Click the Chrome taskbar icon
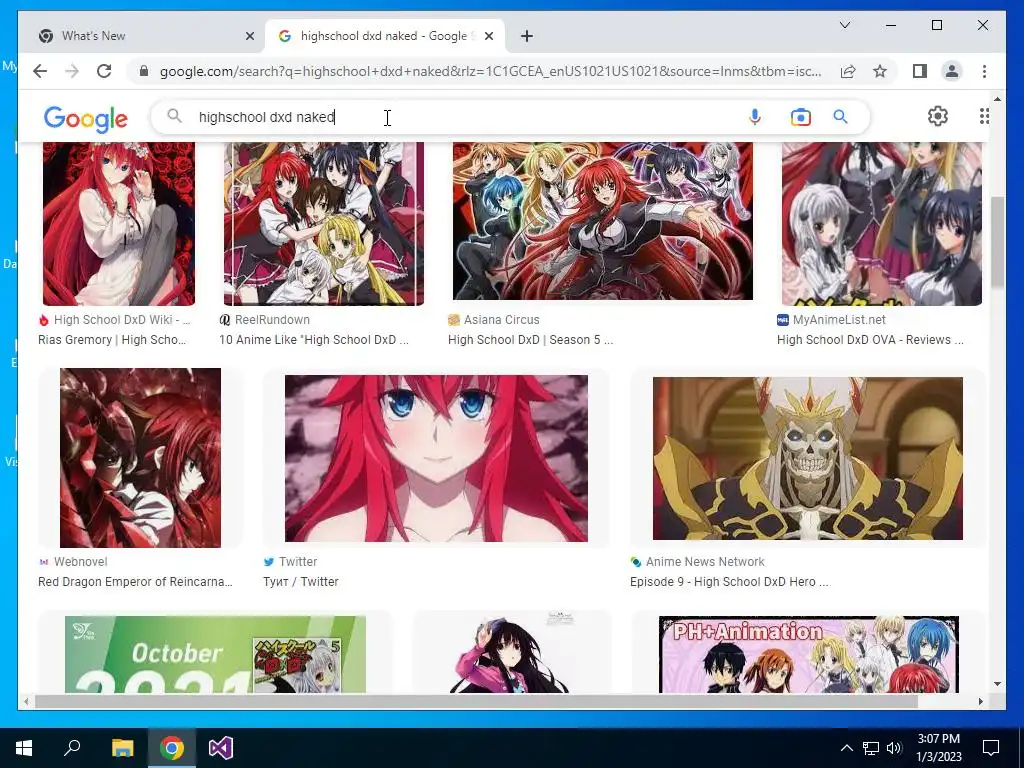1024x768 pixels. 172,748
